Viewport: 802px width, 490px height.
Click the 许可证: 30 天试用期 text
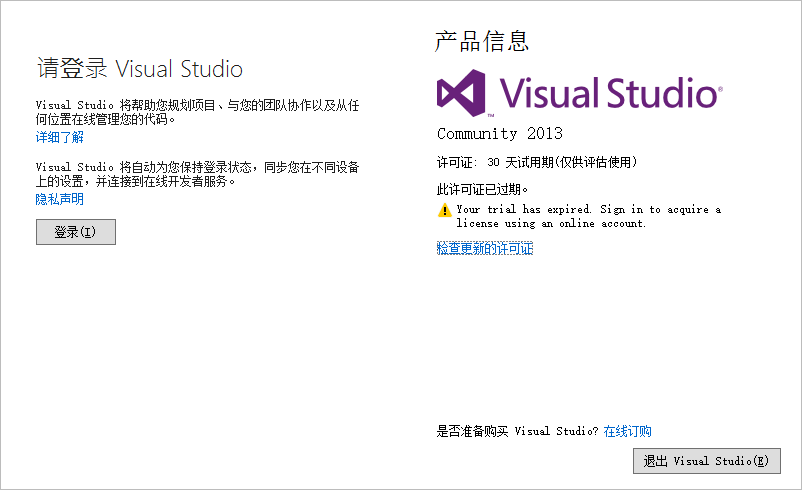pyautogui.click(x=537, y=162)
